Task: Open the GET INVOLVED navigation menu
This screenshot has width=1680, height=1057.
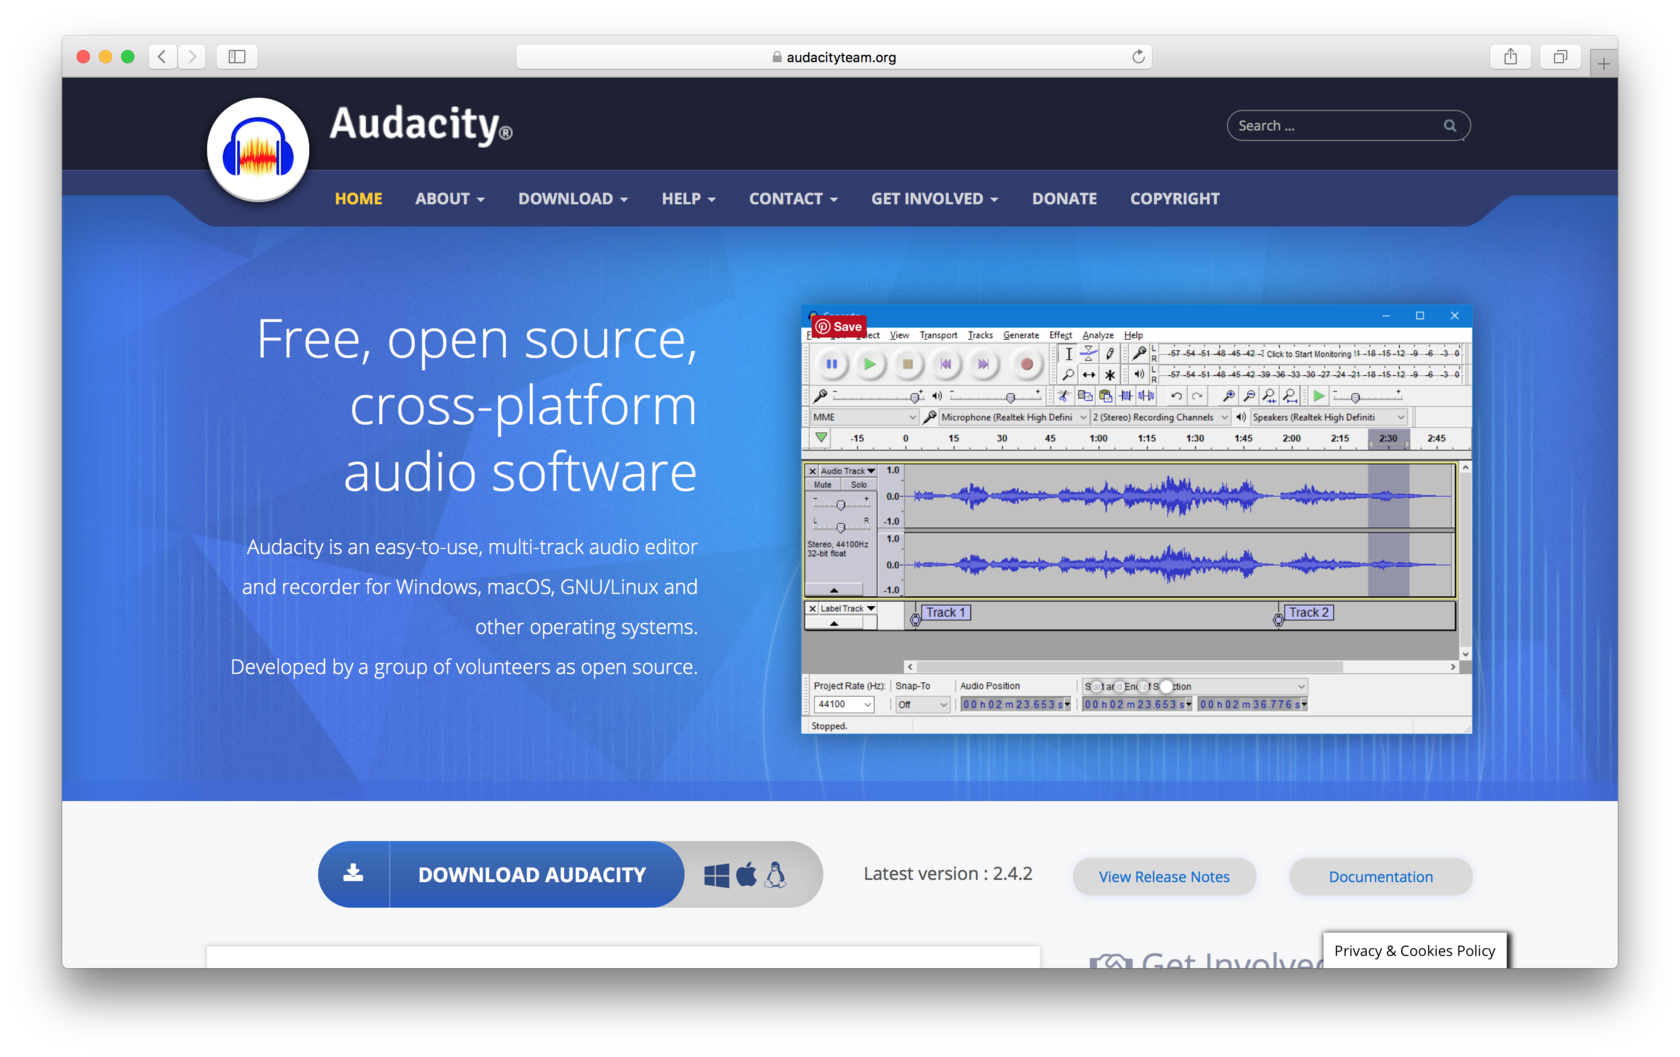Action: pyautogui.click(x=935, y=199)
